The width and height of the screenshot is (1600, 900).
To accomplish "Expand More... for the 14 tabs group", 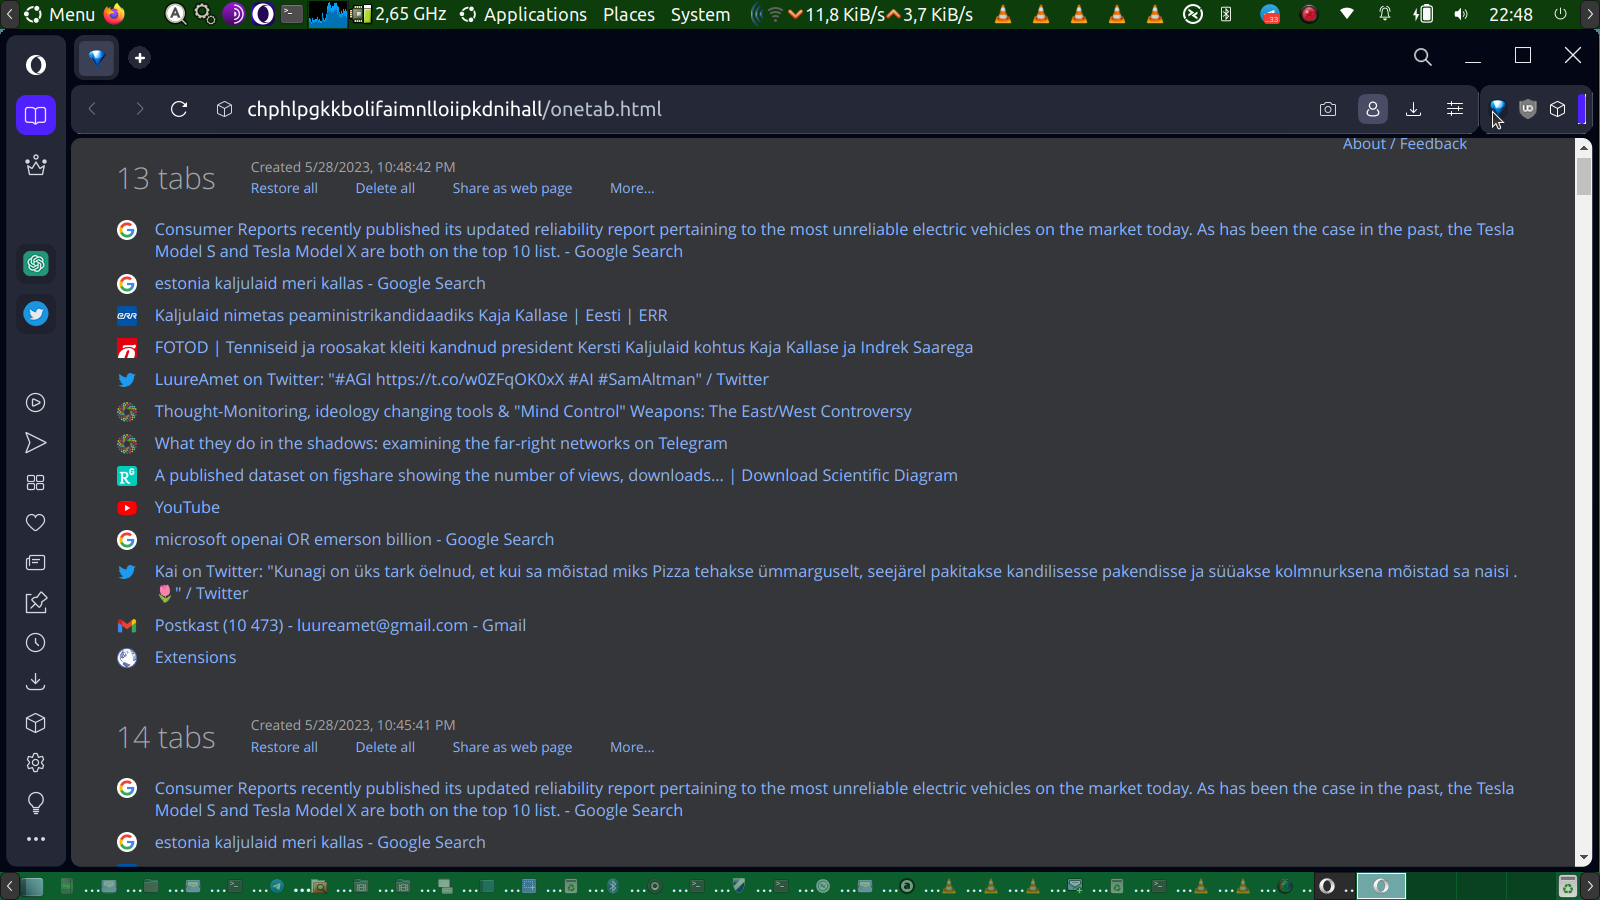I will click(632, 747).
